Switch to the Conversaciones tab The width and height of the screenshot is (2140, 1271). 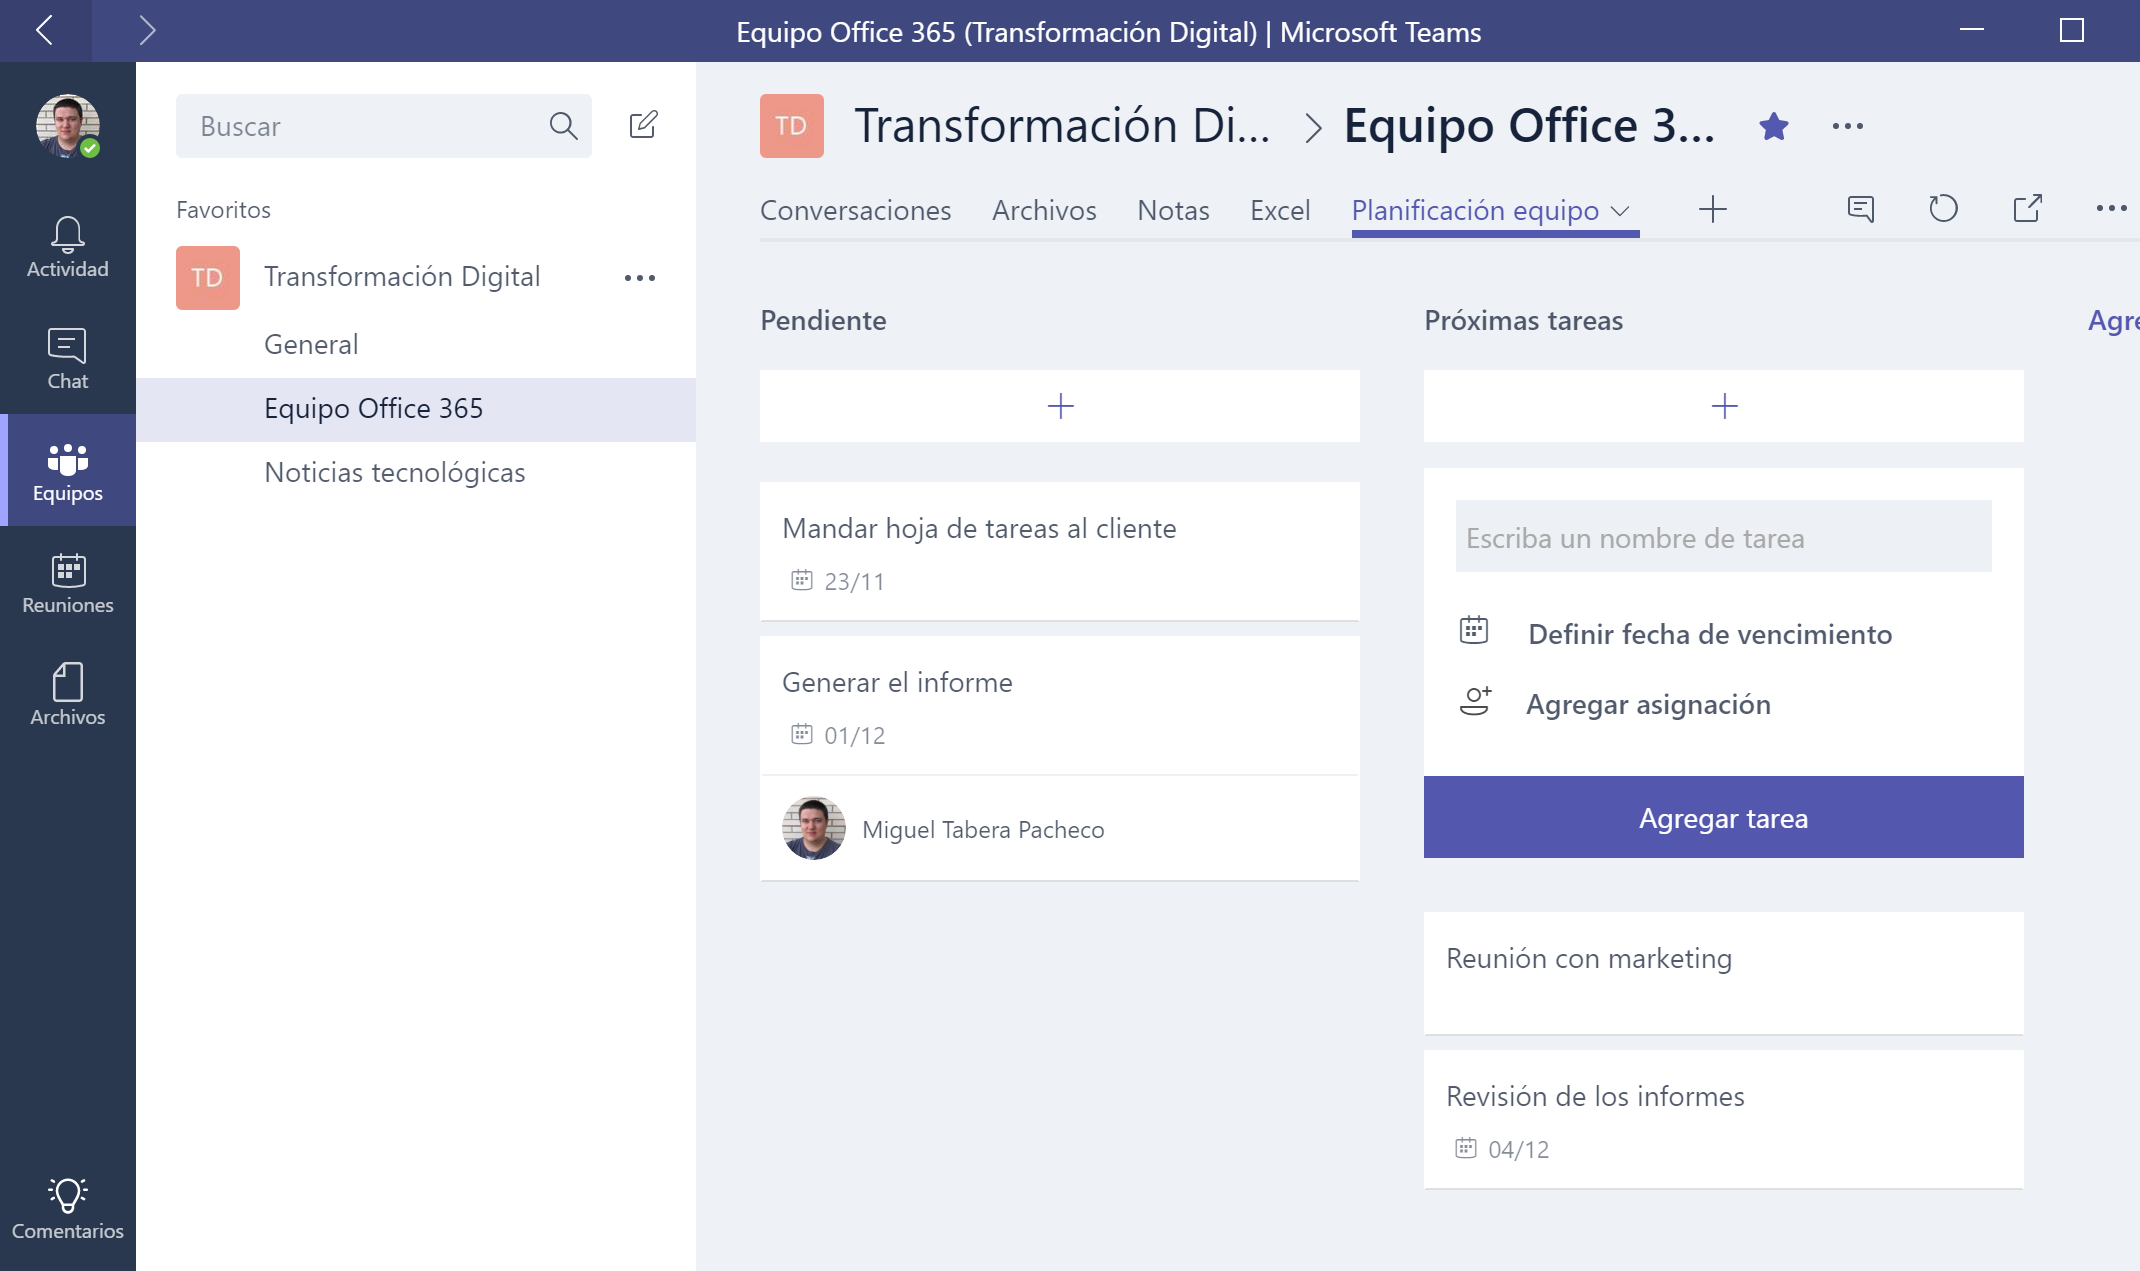pos(855,210)
